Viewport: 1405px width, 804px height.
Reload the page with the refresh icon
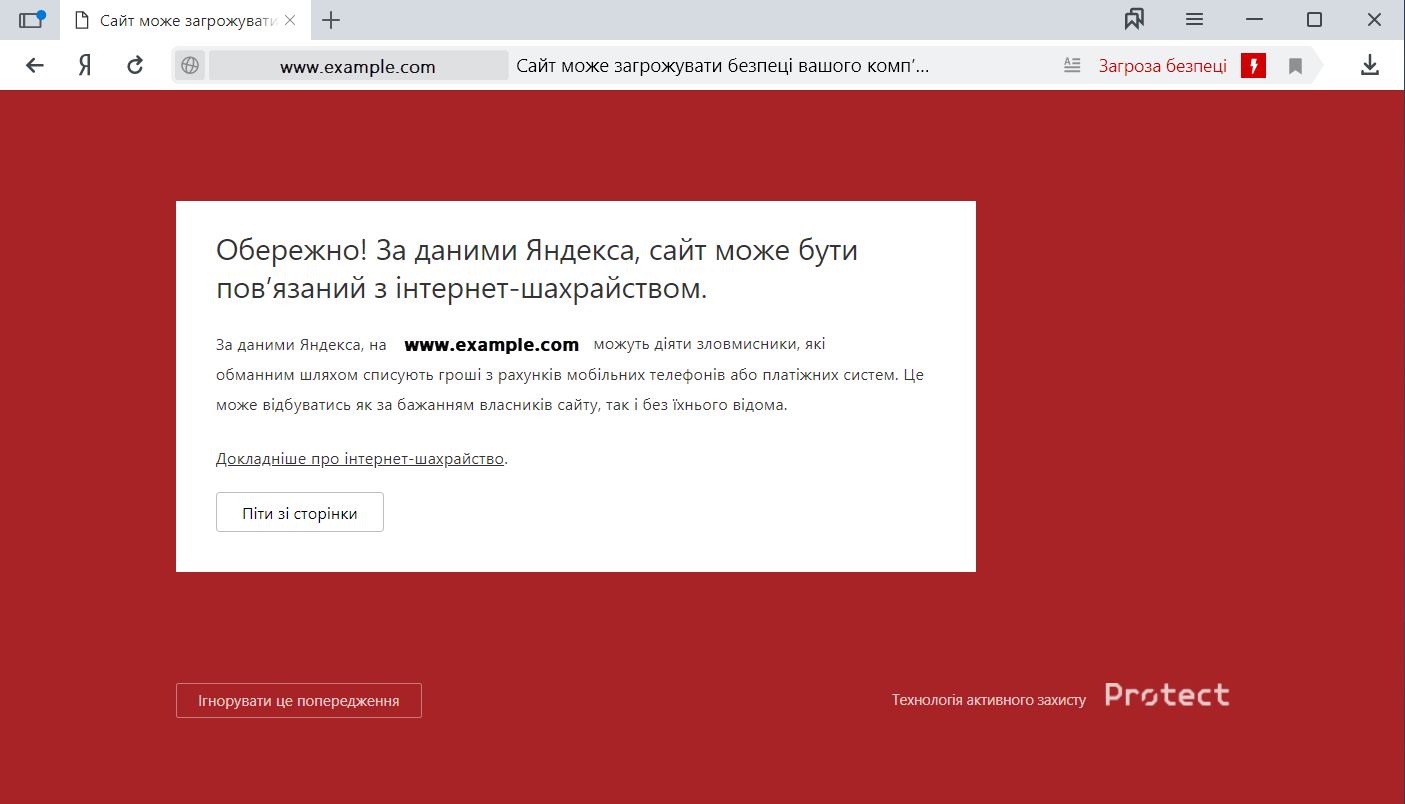point(135,66)
